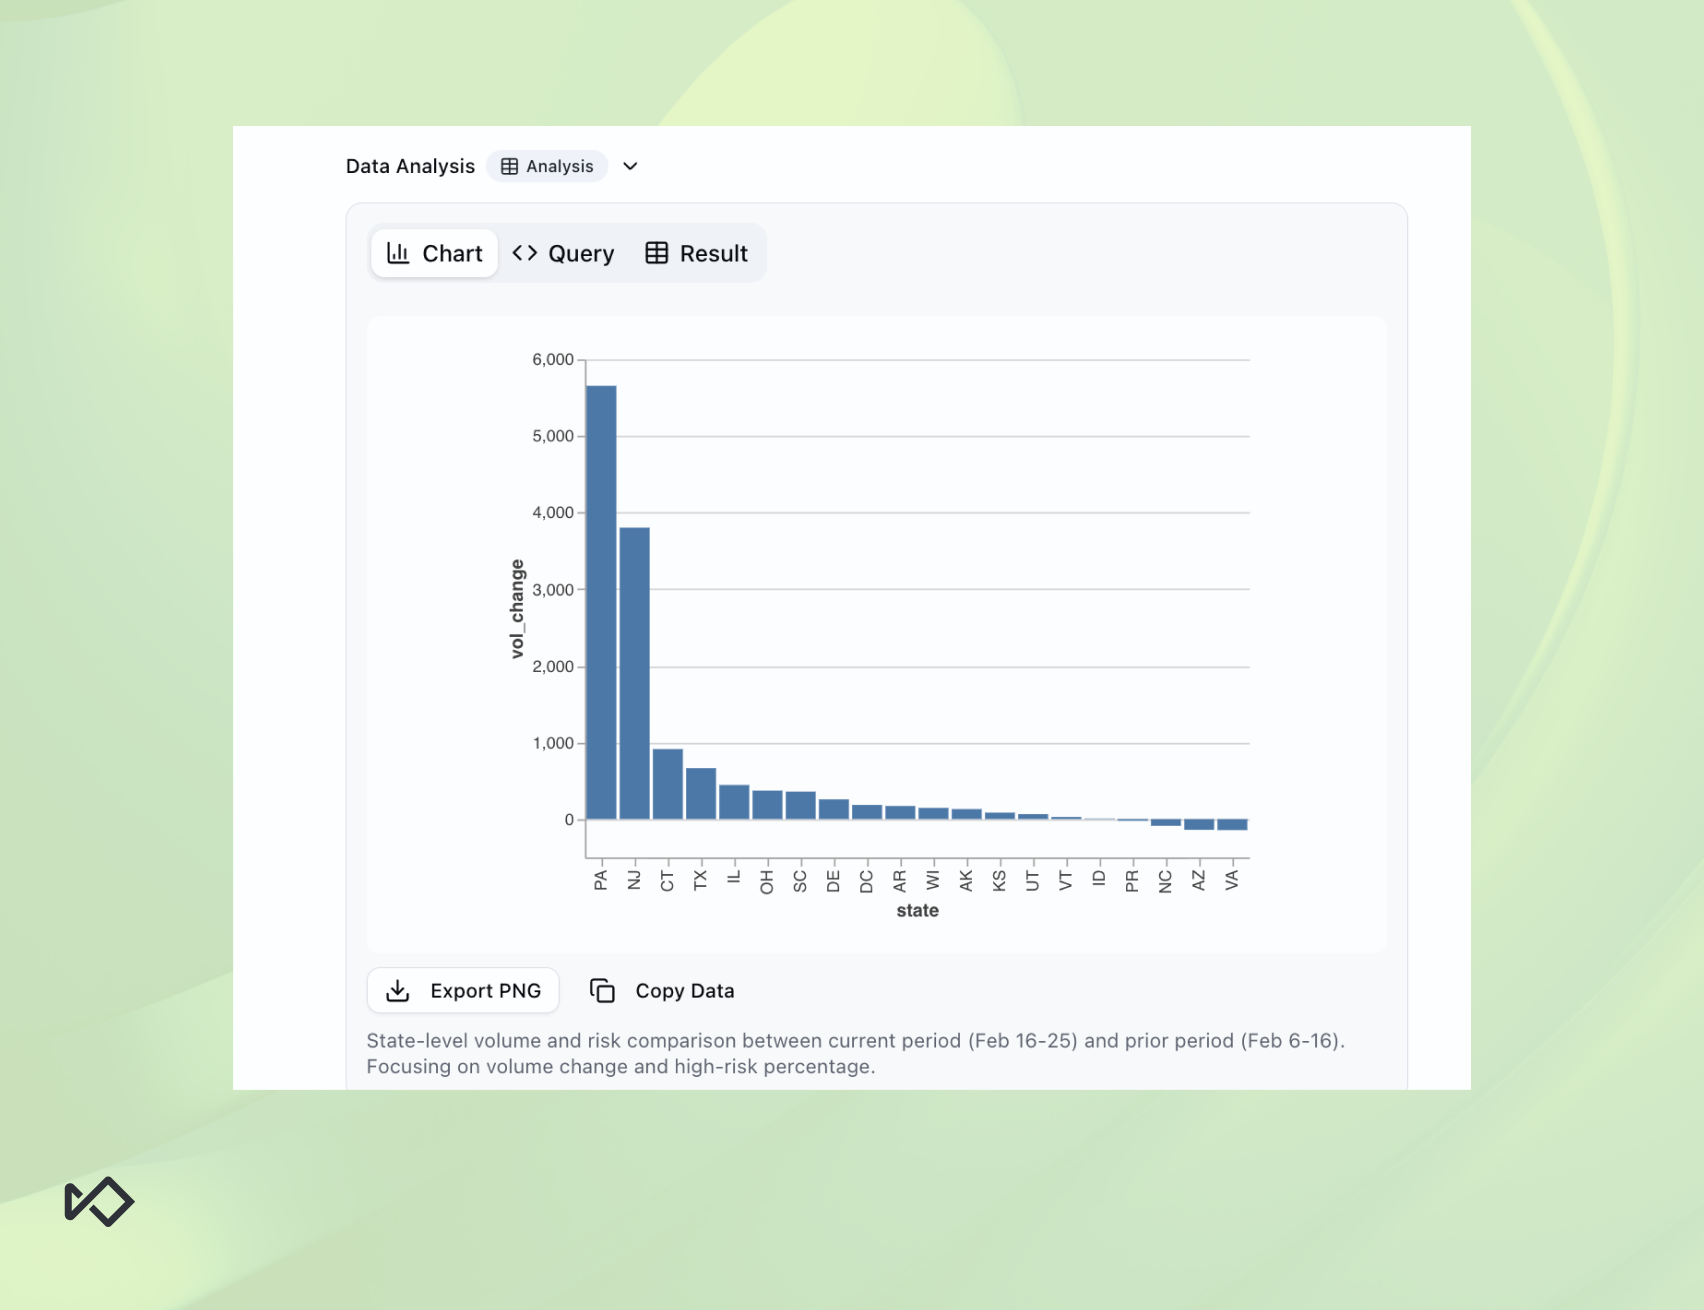Click the code brackets icon beside Query
The width and height of the screenshot is (1704, 1310).
(525, 253)
